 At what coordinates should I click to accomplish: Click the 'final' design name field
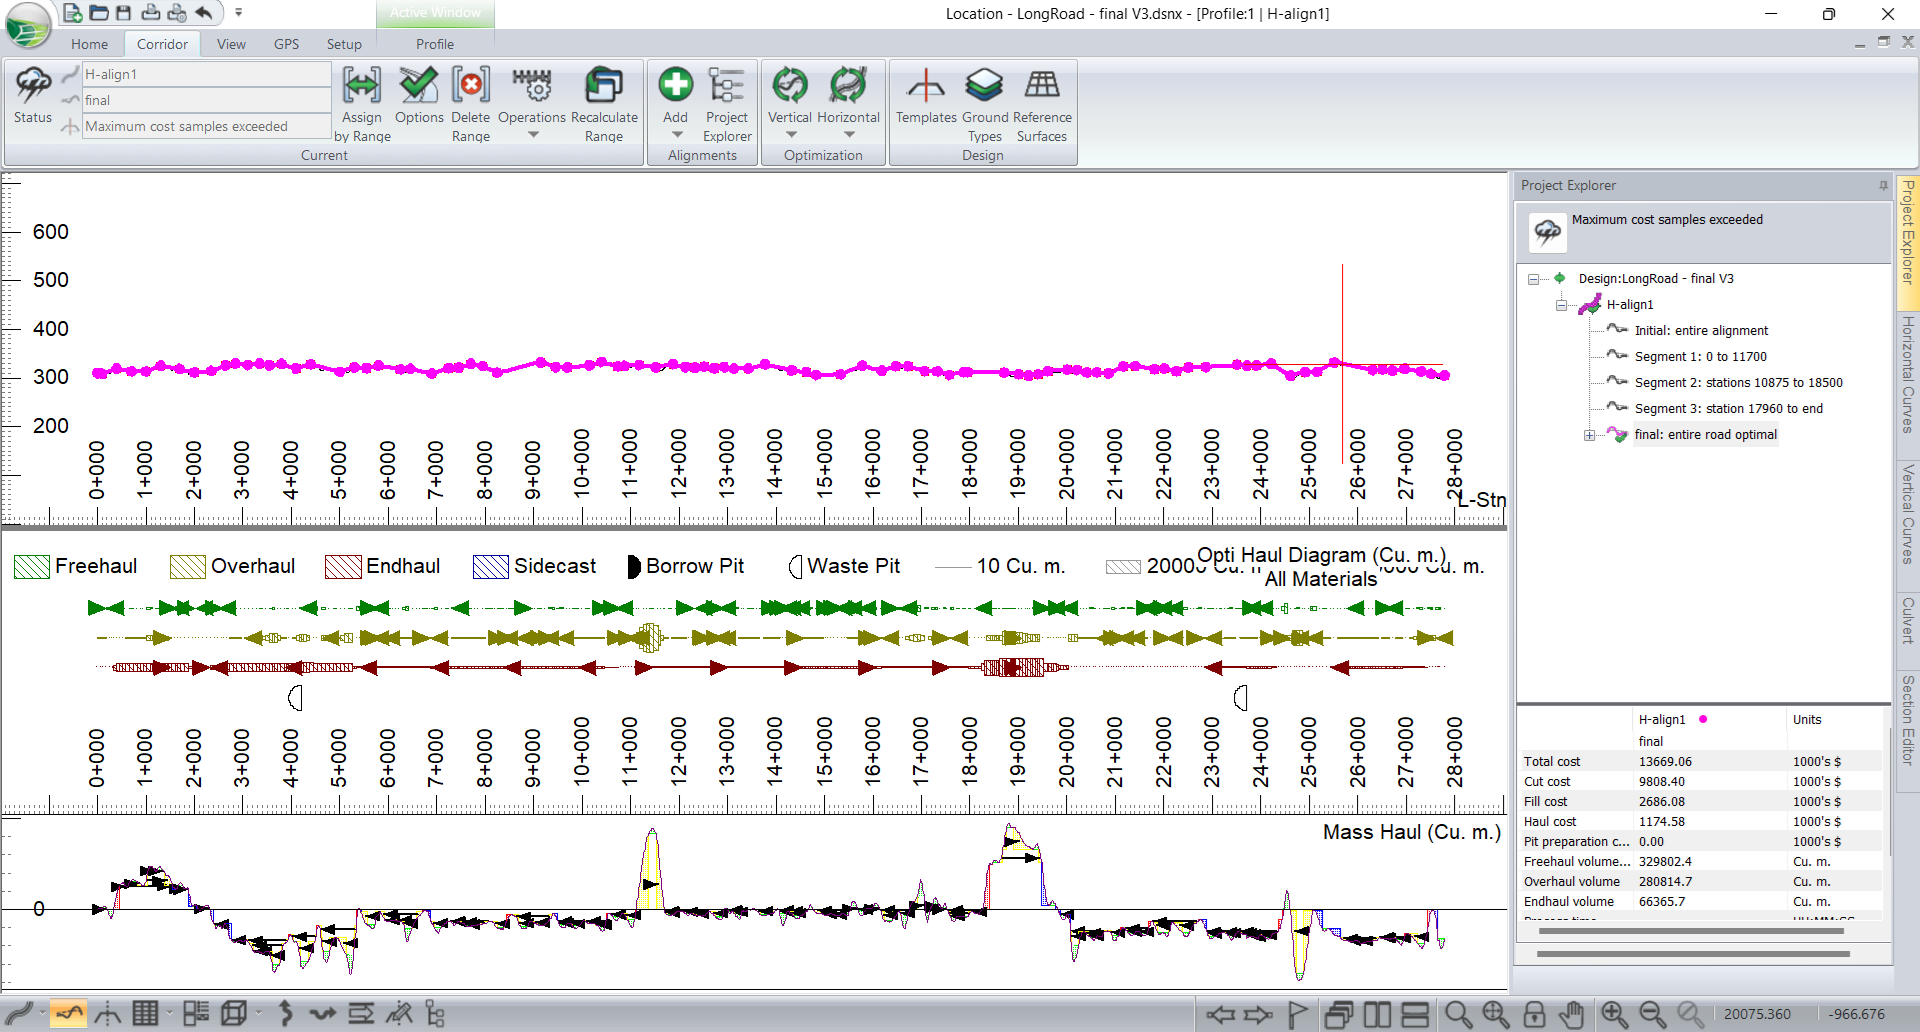click(206, 100)
